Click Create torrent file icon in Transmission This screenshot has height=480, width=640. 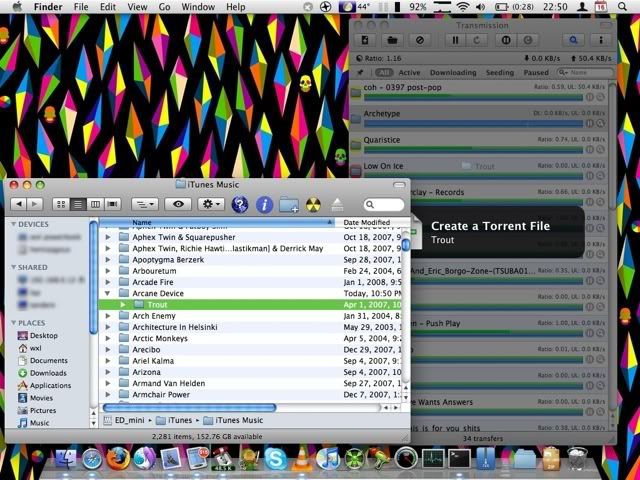(366, 40)
